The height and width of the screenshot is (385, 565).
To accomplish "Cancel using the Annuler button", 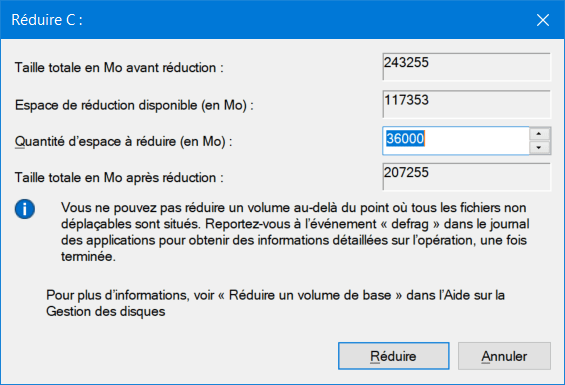I will pos(504,356).
